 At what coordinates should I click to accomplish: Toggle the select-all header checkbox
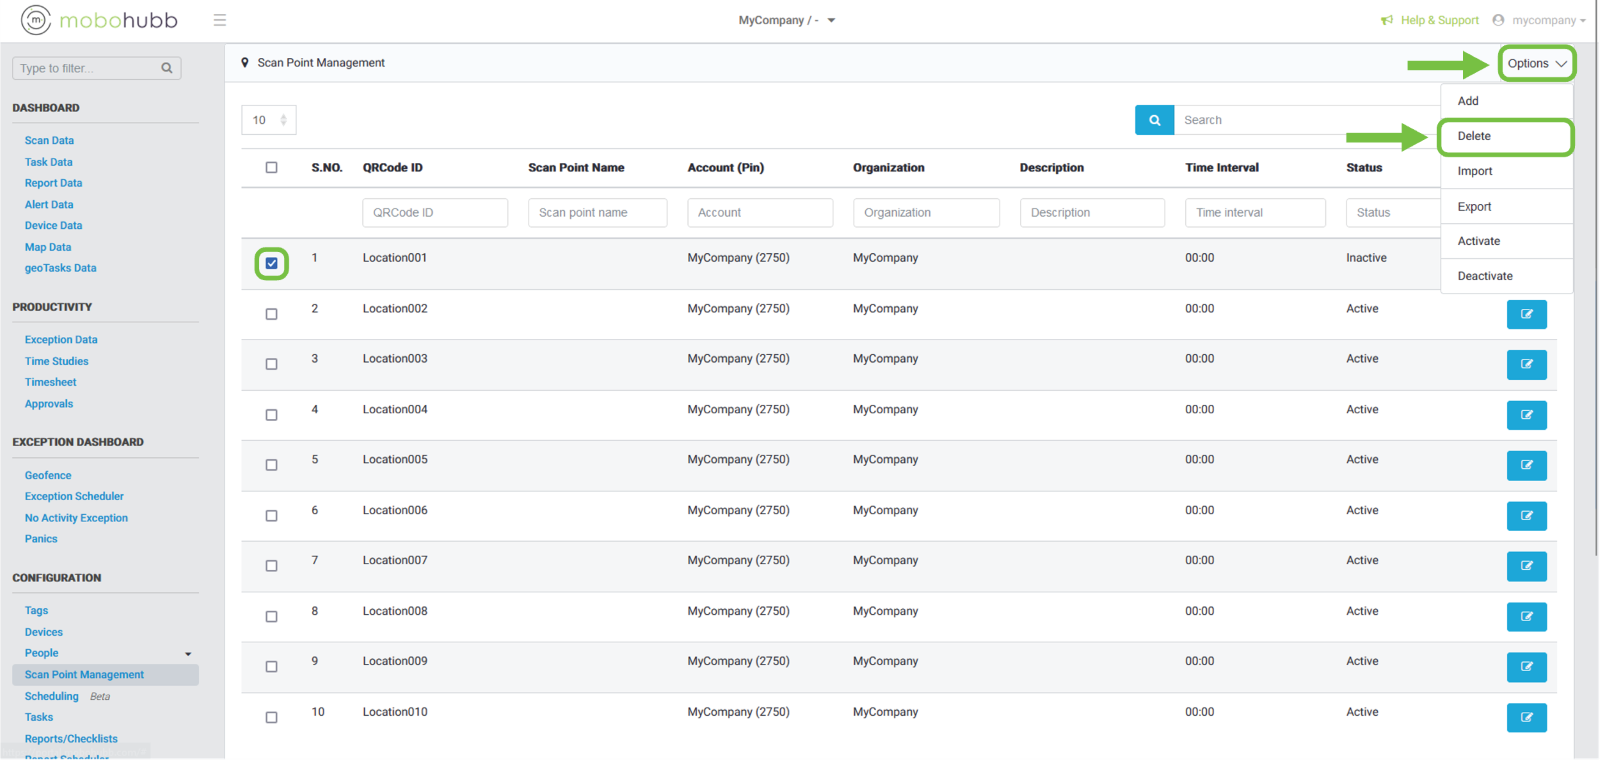271,167
